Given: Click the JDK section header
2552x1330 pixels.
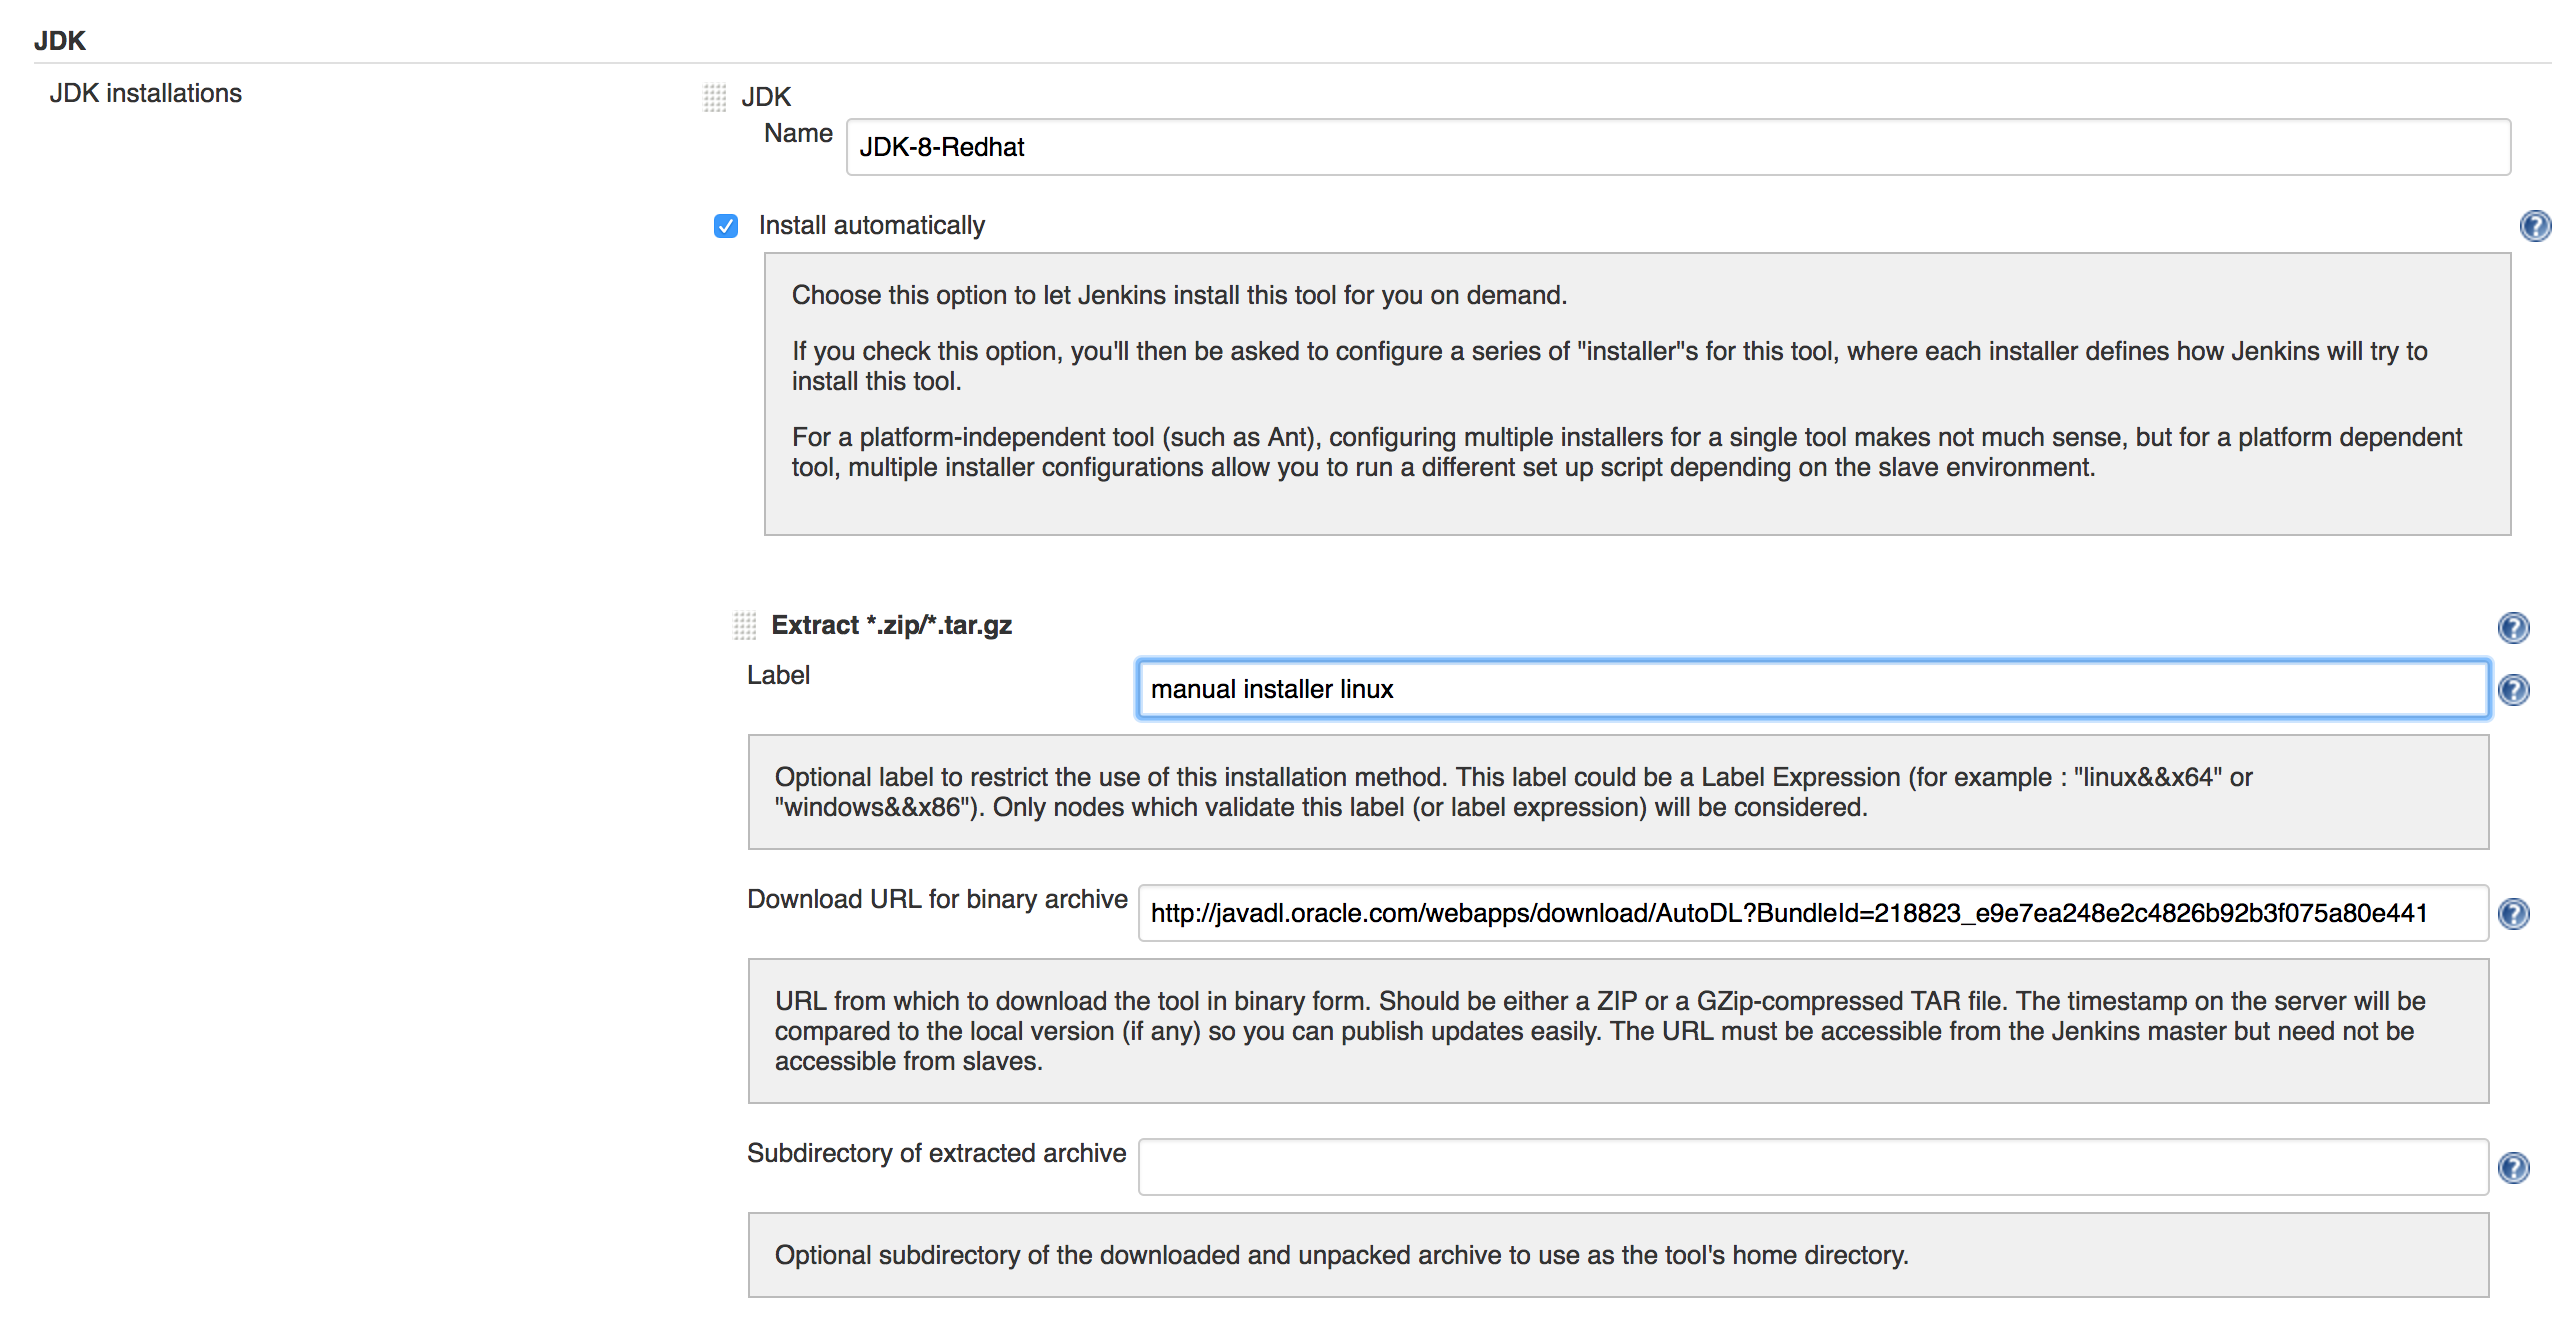Looking at the screenshot, I should point(58,41).
